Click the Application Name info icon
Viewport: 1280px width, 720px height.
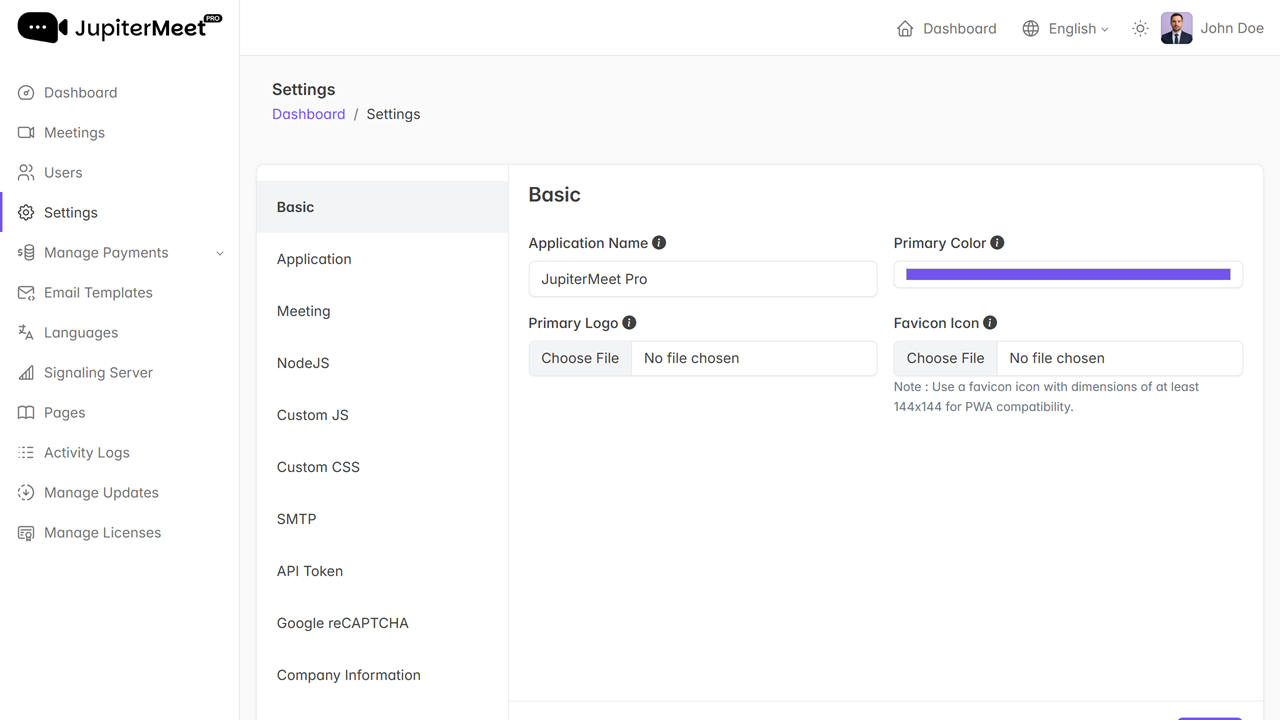tap(659, 243)
